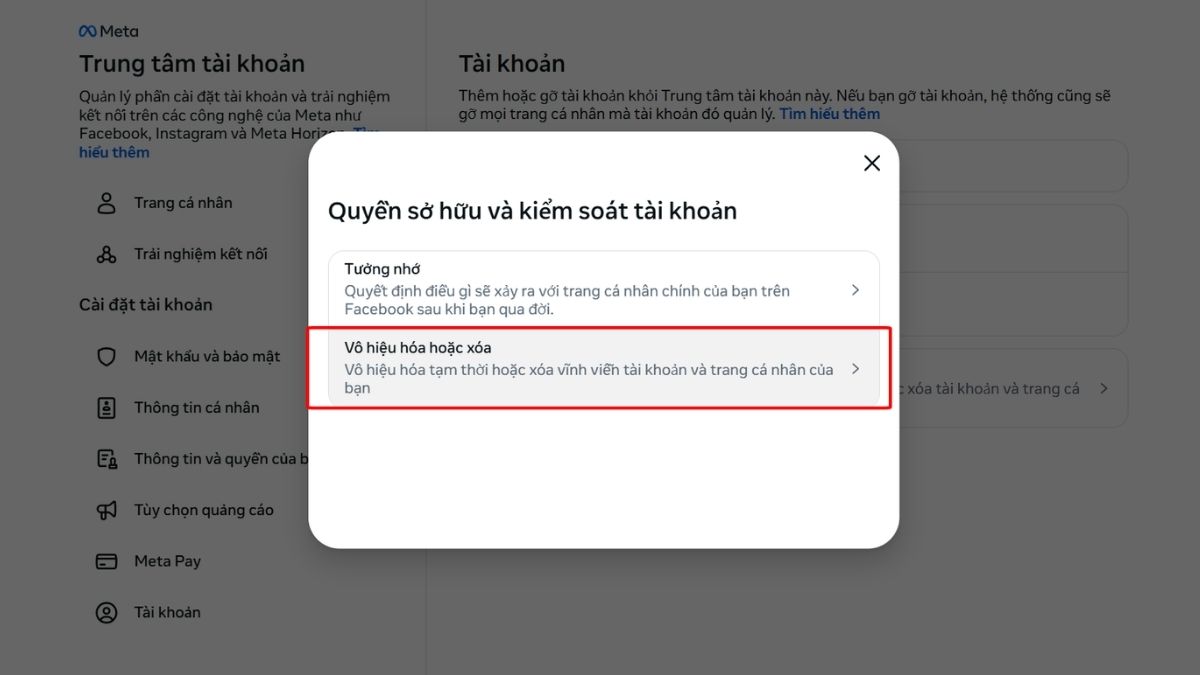Expand the Tưởng nhớ option chevron
Screen dimensions: 1200x675
tap(855, 290)
